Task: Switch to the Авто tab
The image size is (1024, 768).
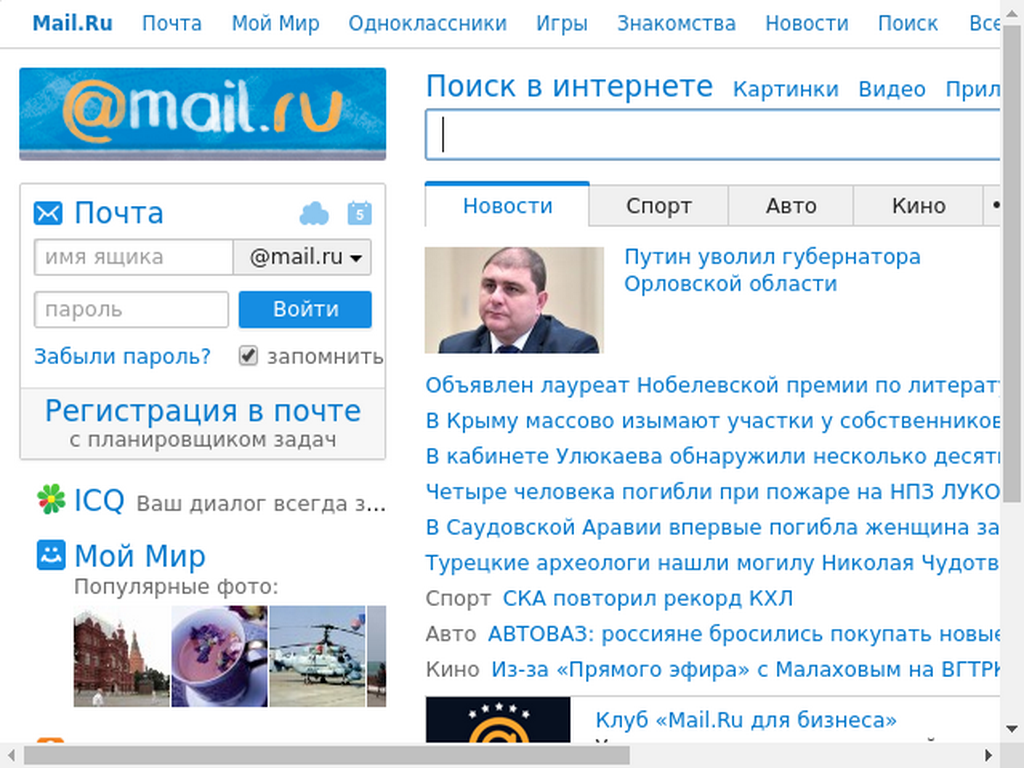Action: click(x=791, y=206)
